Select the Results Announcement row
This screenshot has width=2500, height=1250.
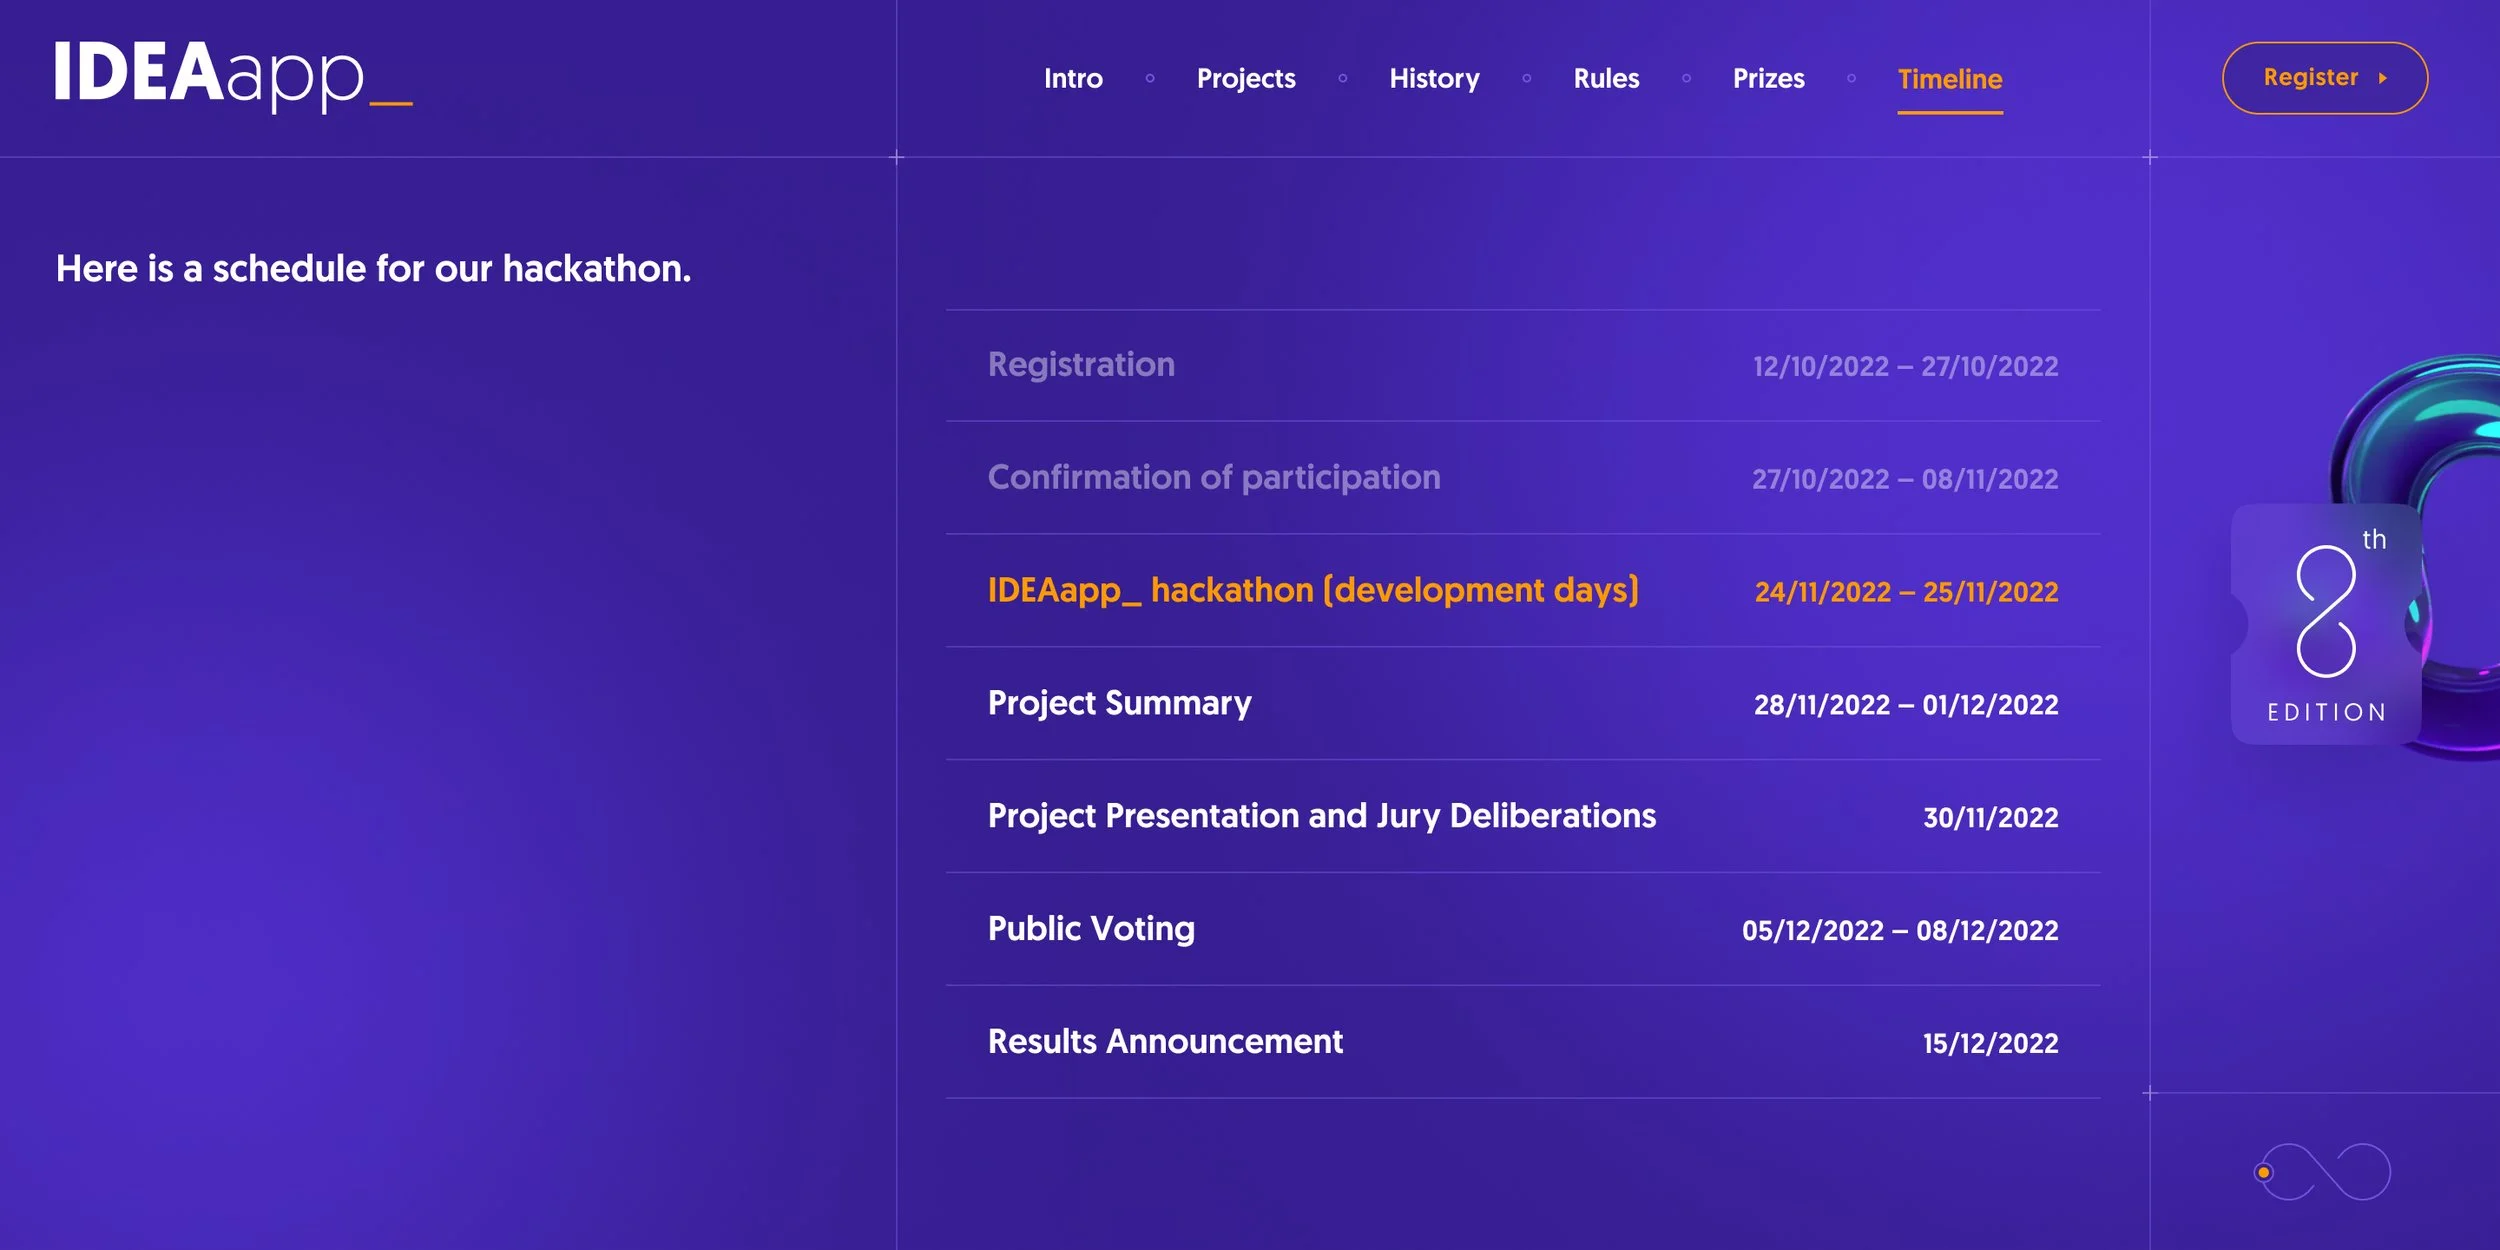1523,1043
